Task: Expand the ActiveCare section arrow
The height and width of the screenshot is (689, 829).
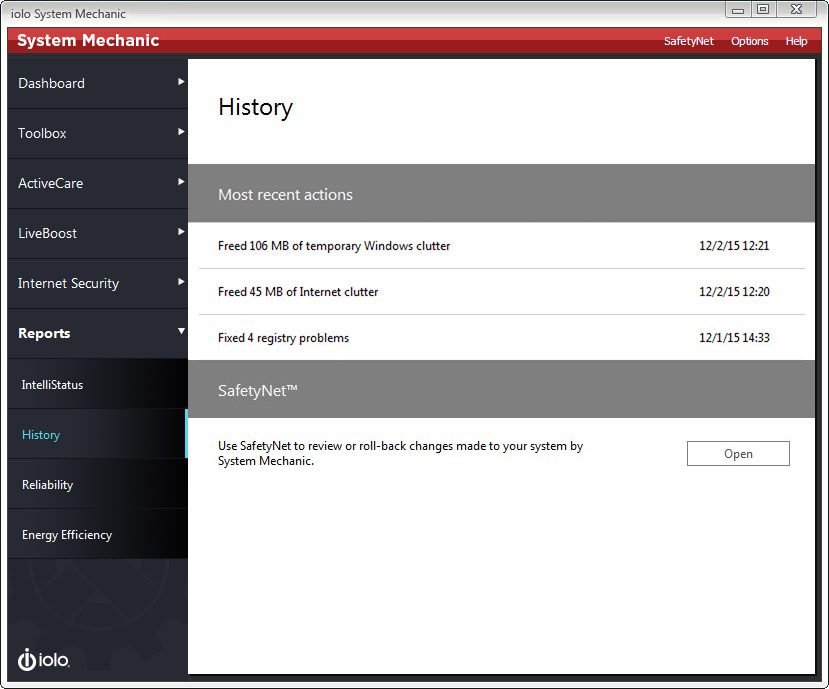Action: 181,182
